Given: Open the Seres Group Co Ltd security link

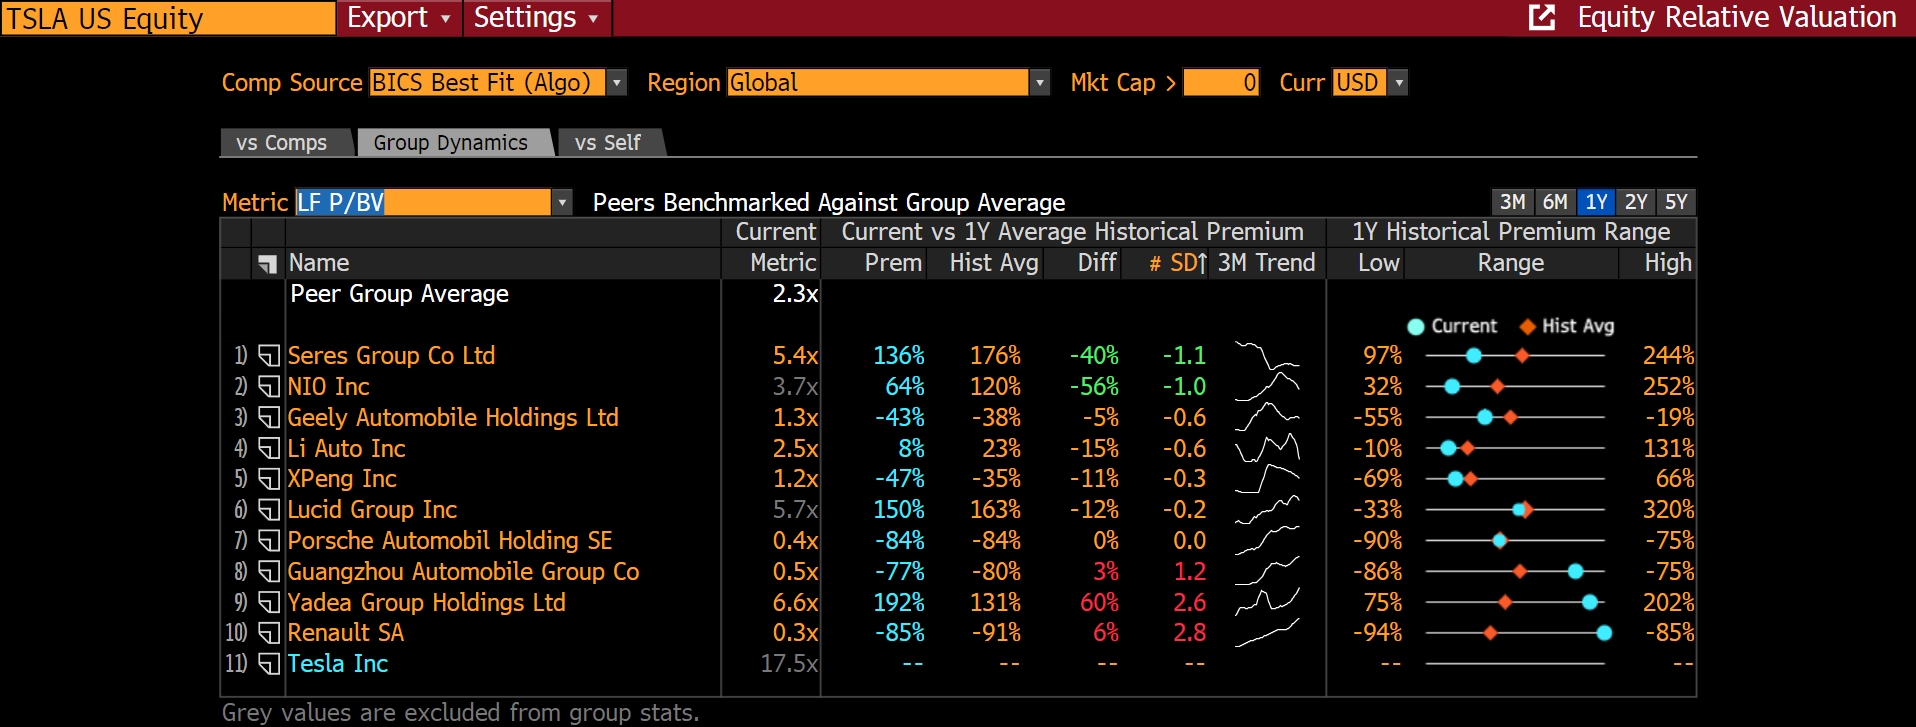Looking at the screenshot, I should 391,356.
